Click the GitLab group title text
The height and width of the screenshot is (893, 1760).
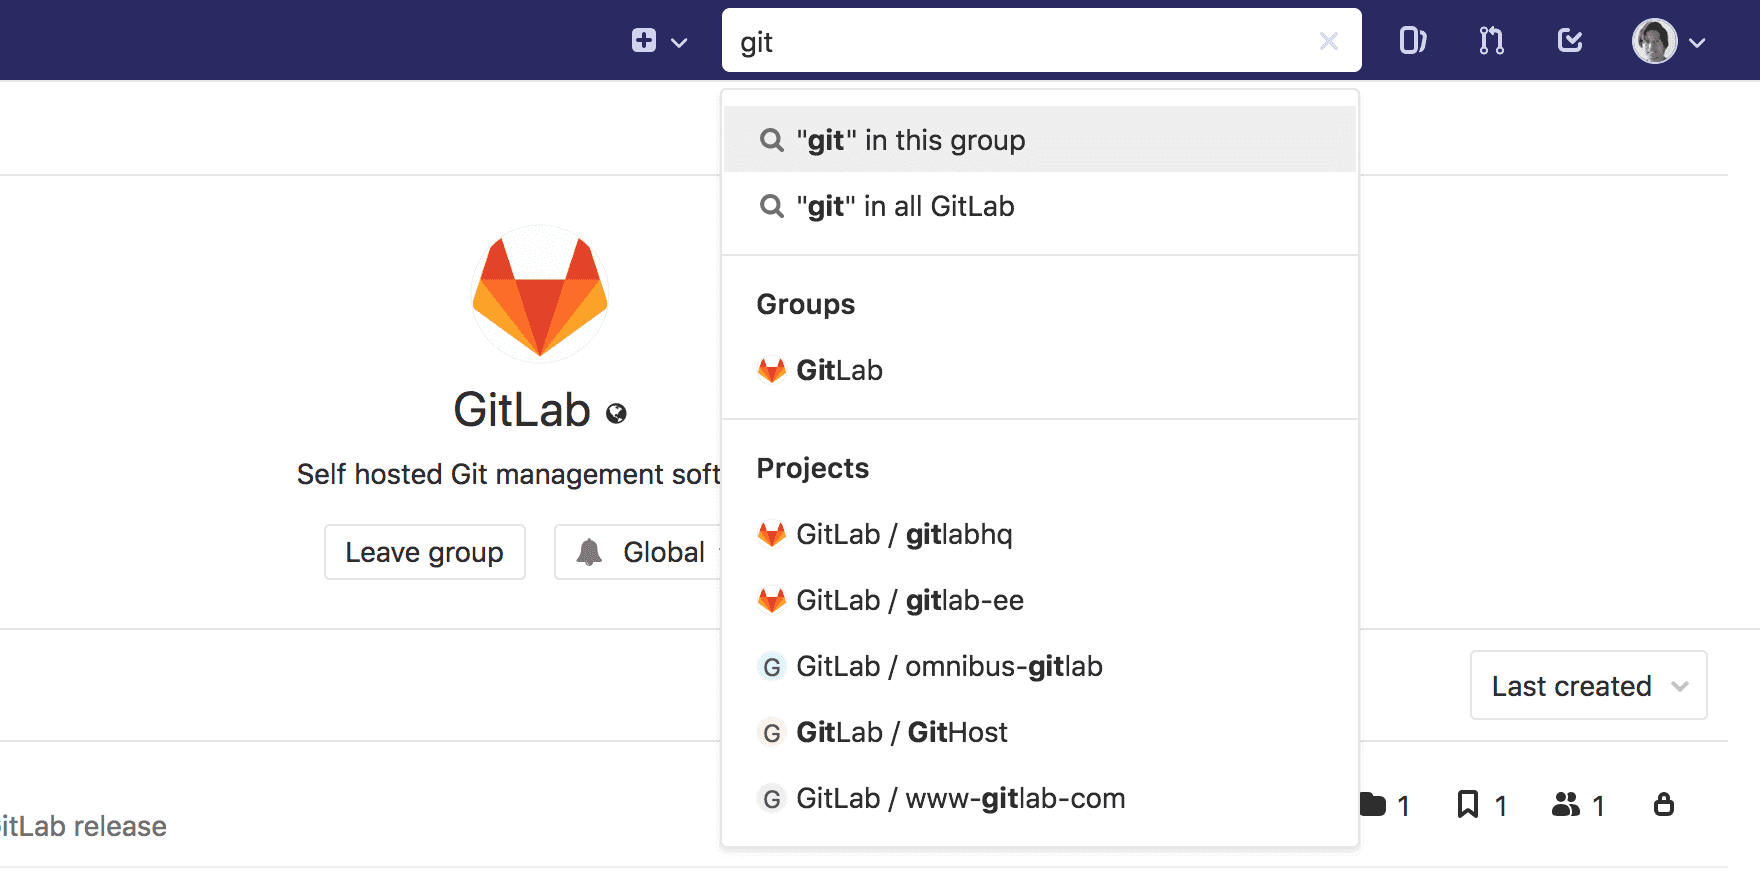(522, 410)
